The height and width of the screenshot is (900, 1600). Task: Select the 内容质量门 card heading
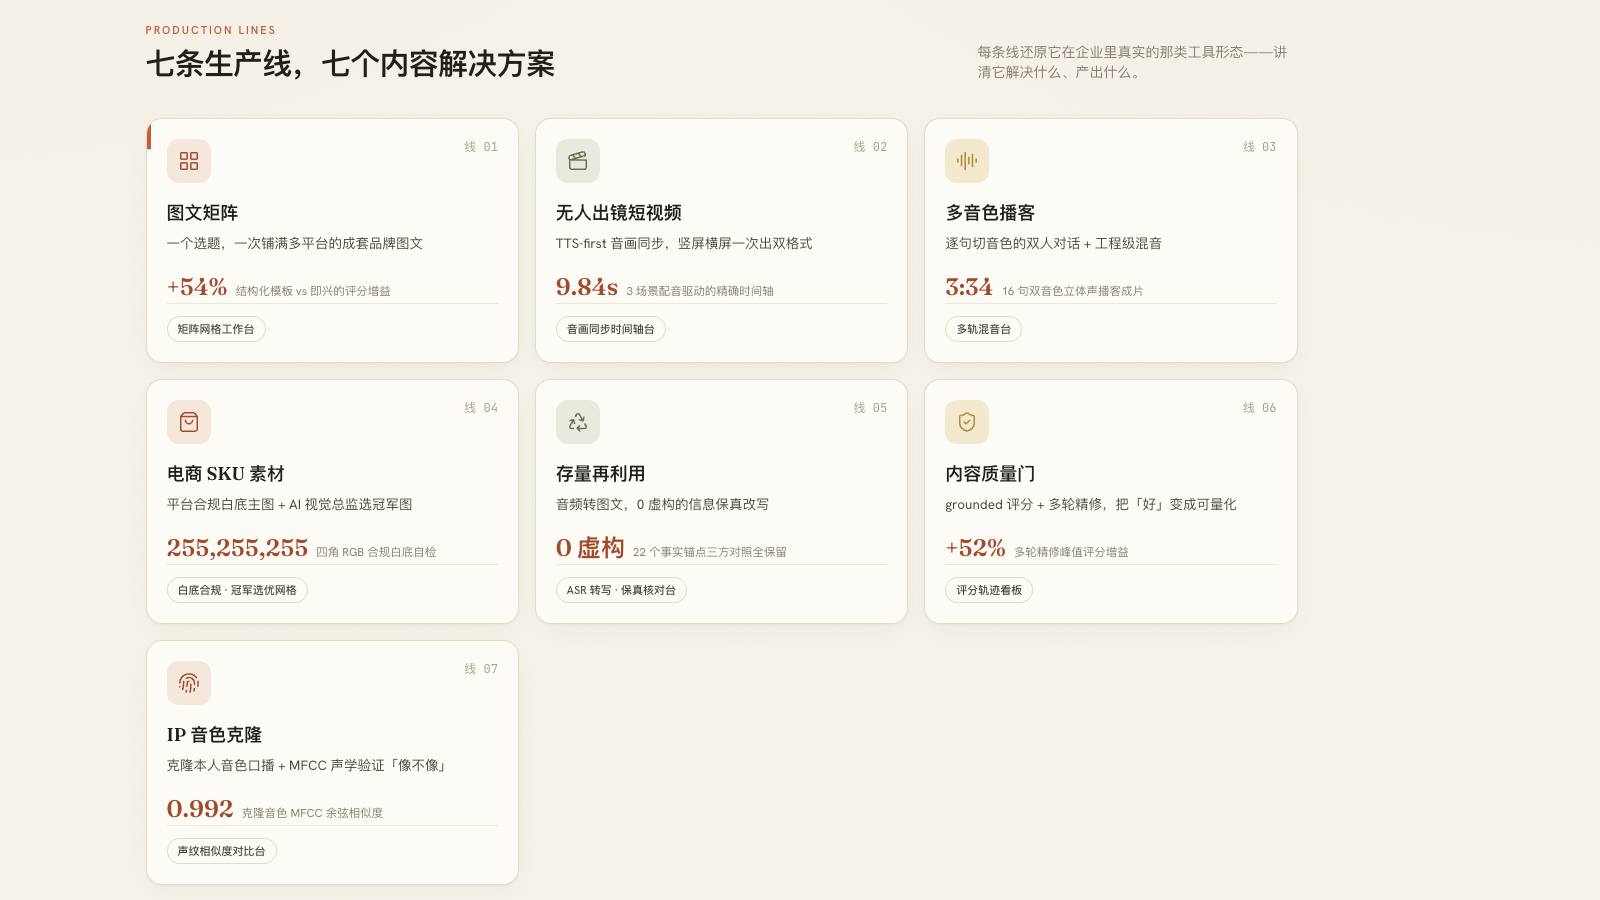click(x=990, y=474)
